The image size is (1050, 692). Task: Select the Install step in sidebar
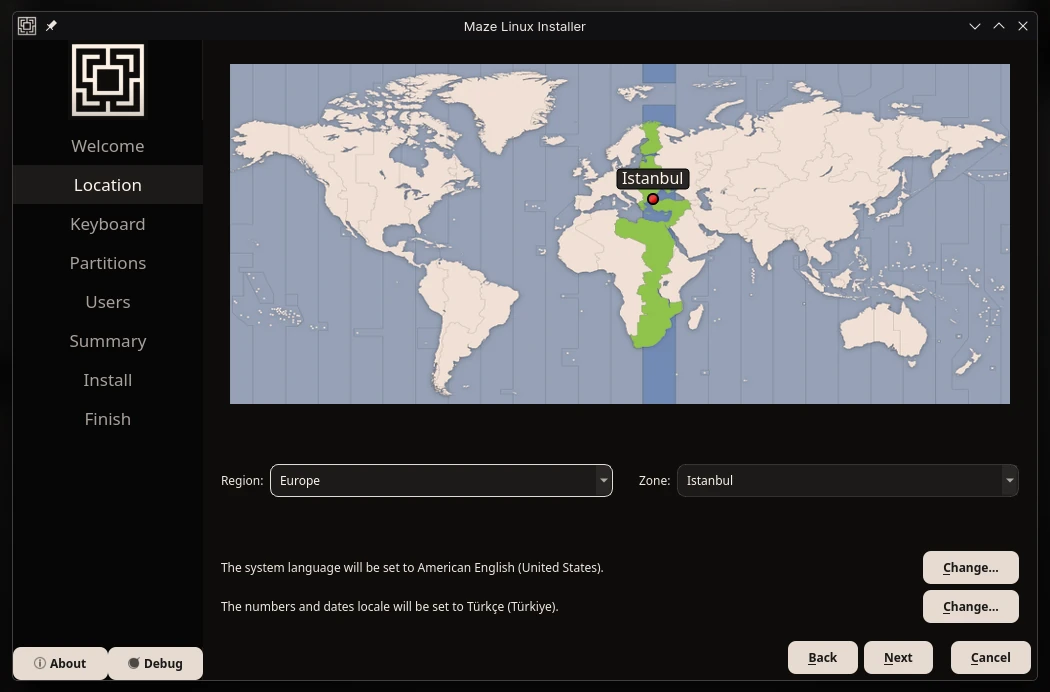[x=108, y=380]
